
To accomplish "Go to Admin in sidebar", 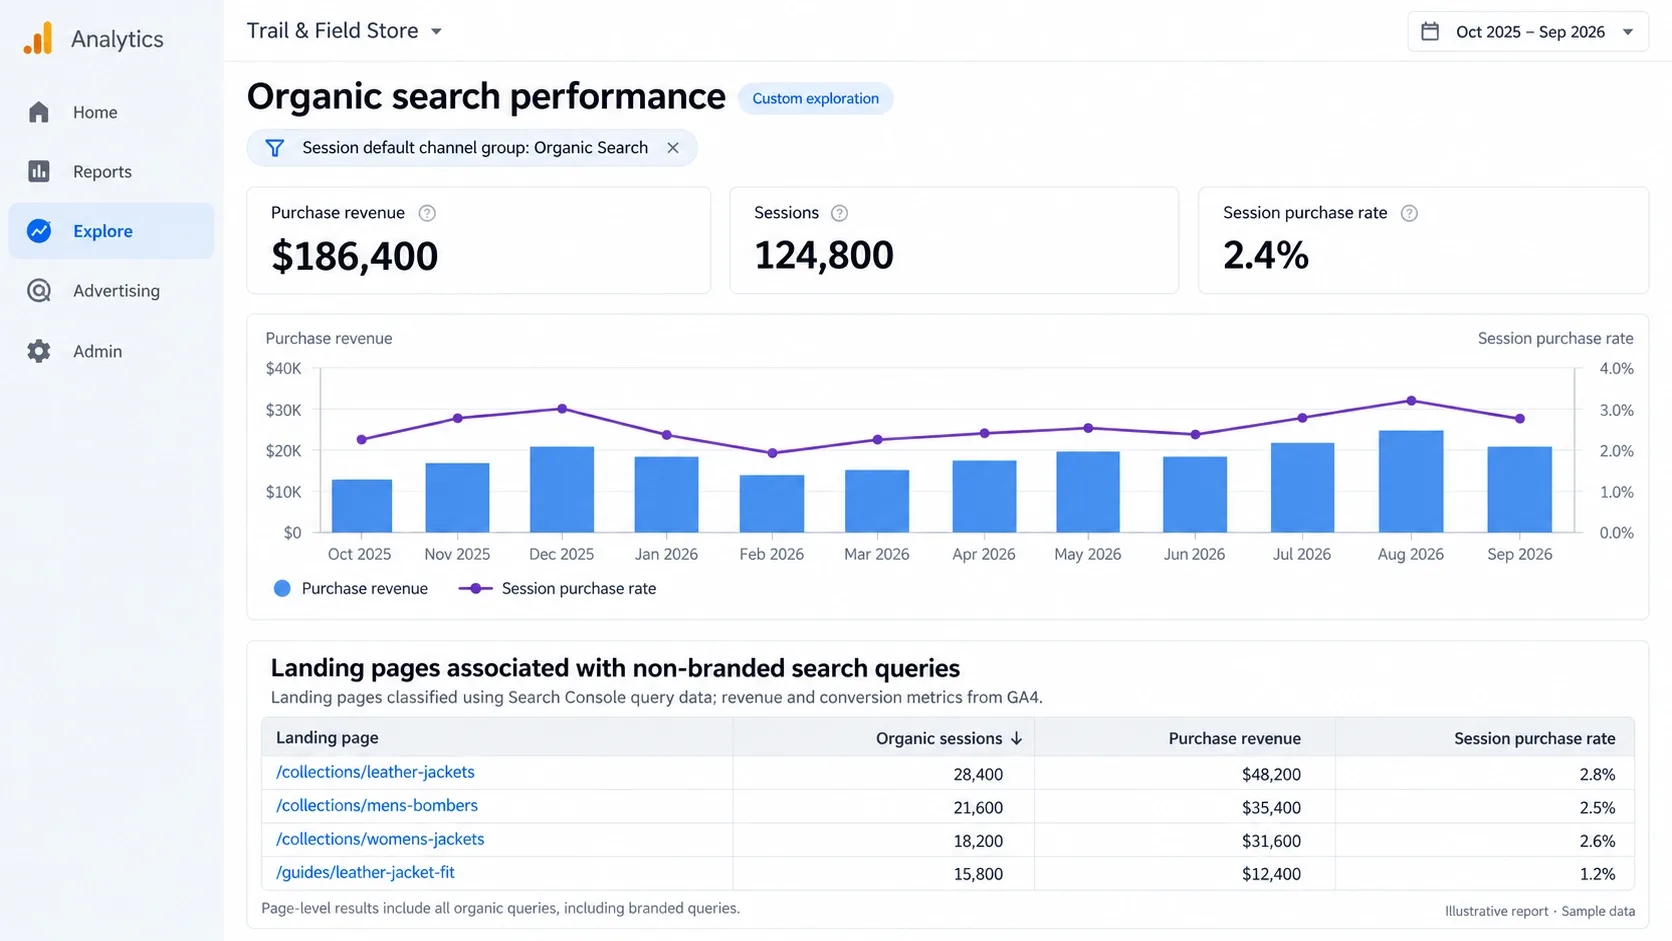I will click(x=97, y=351).
